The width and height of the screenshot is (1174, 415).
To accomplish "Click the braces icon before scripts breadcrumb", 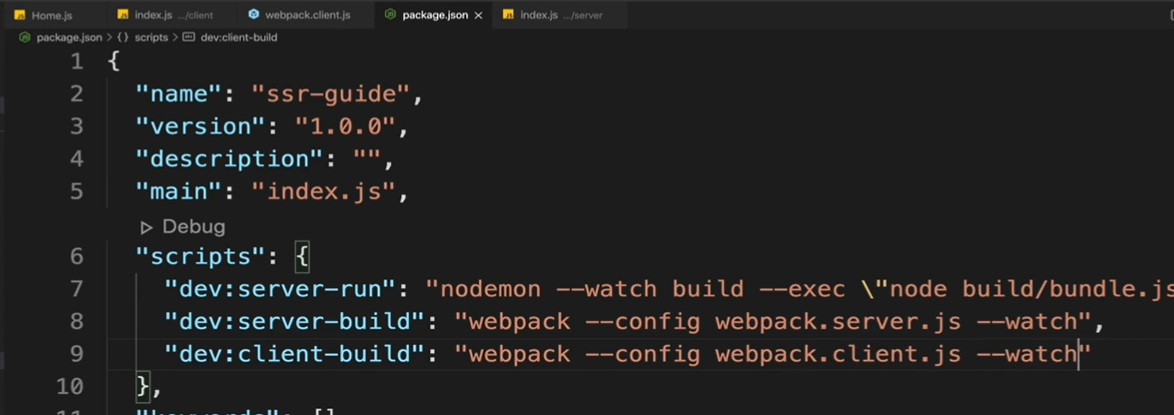I will 122,37.
